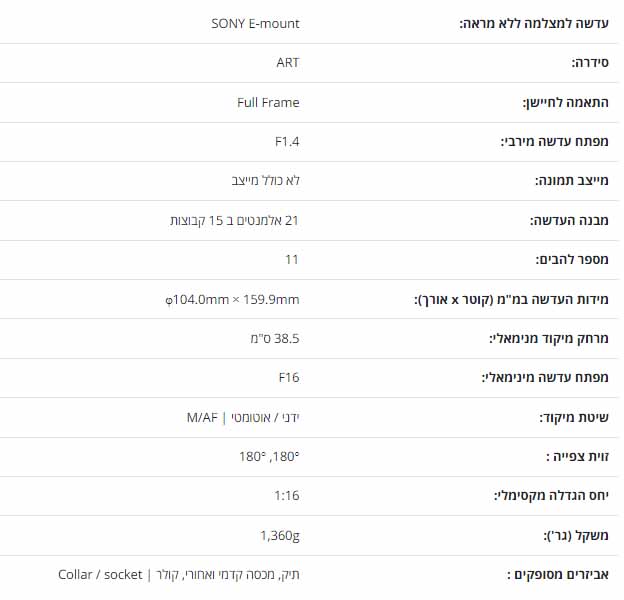Select the 1,360g weight value
This screenshot has width=624, height=600.
tap(280, 536)
